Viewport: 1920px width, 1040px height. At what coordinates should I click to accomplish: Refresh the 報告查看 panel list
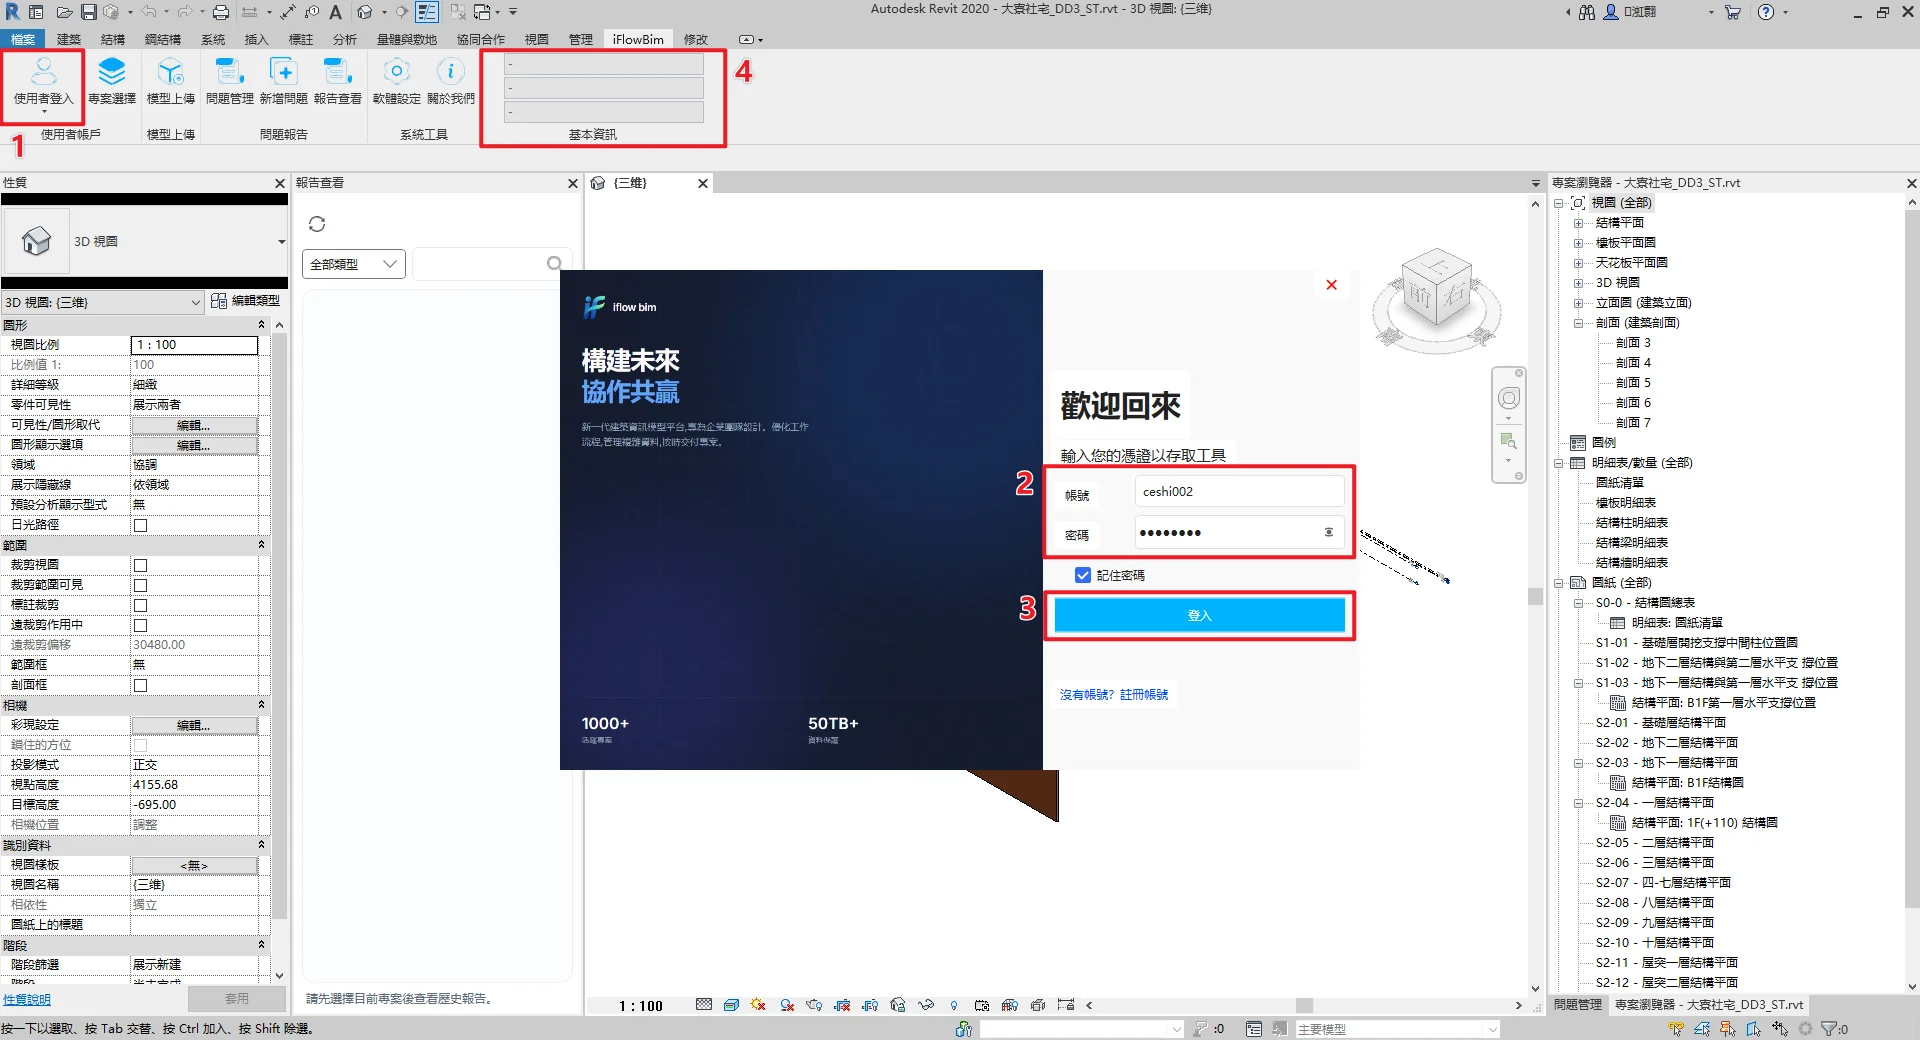point(317,224)
